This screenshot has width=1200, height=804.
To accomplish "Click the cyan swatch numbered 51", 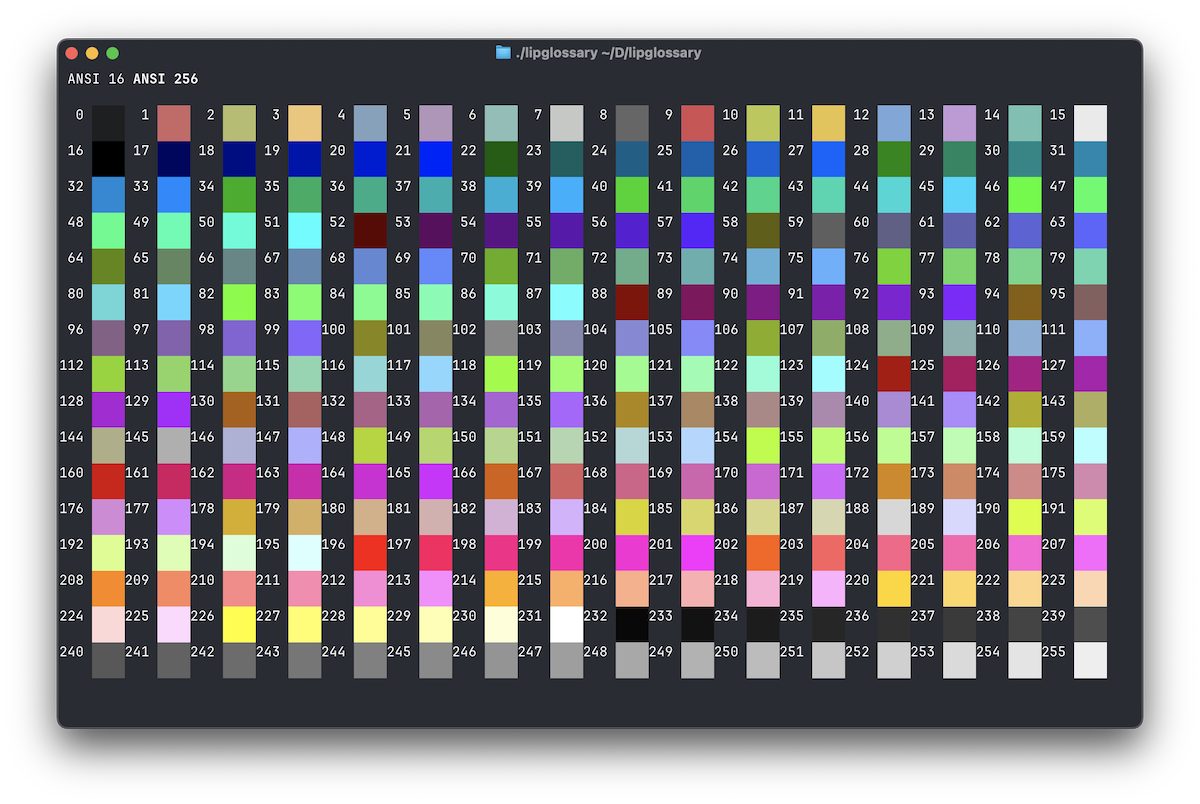I will click(304, 230).
